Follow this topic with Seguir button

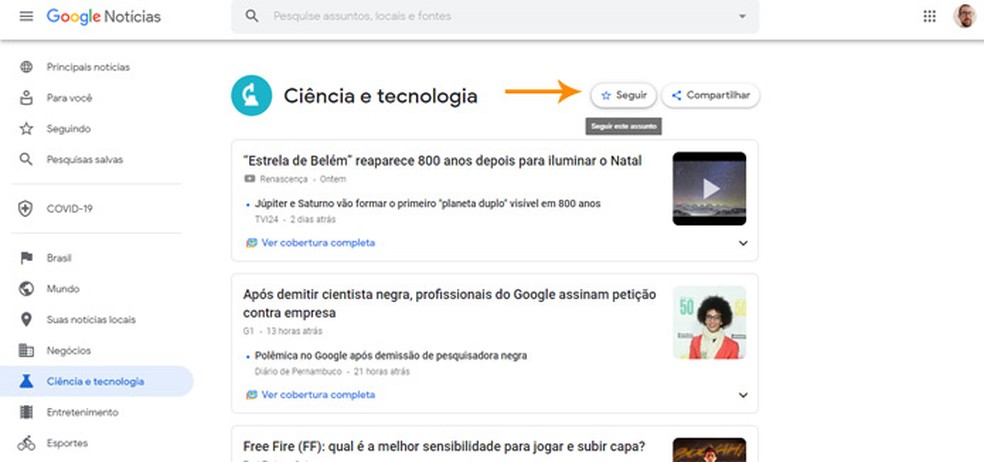coord(624,95)
